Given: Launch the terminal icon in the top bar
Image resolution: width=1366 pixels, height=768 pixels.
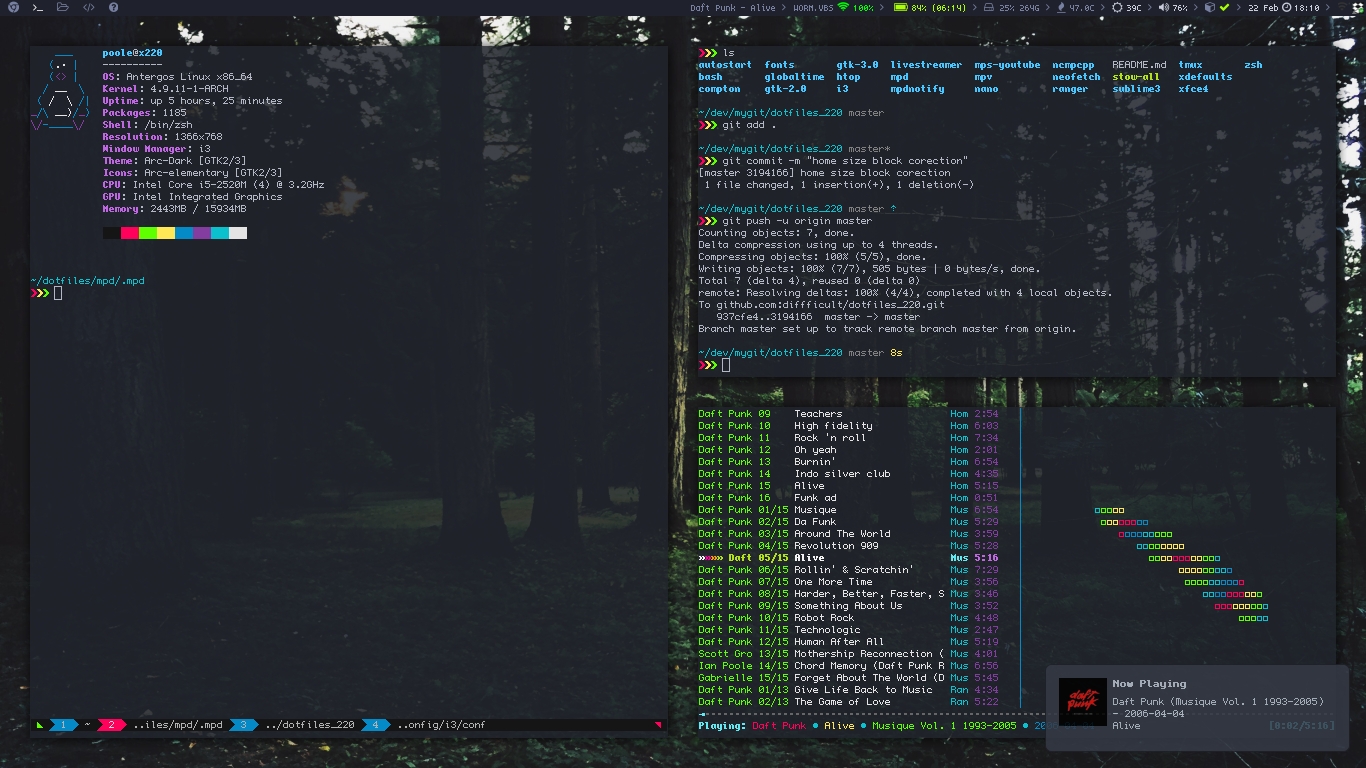Looking at the screenshot, I should point(38,7).
